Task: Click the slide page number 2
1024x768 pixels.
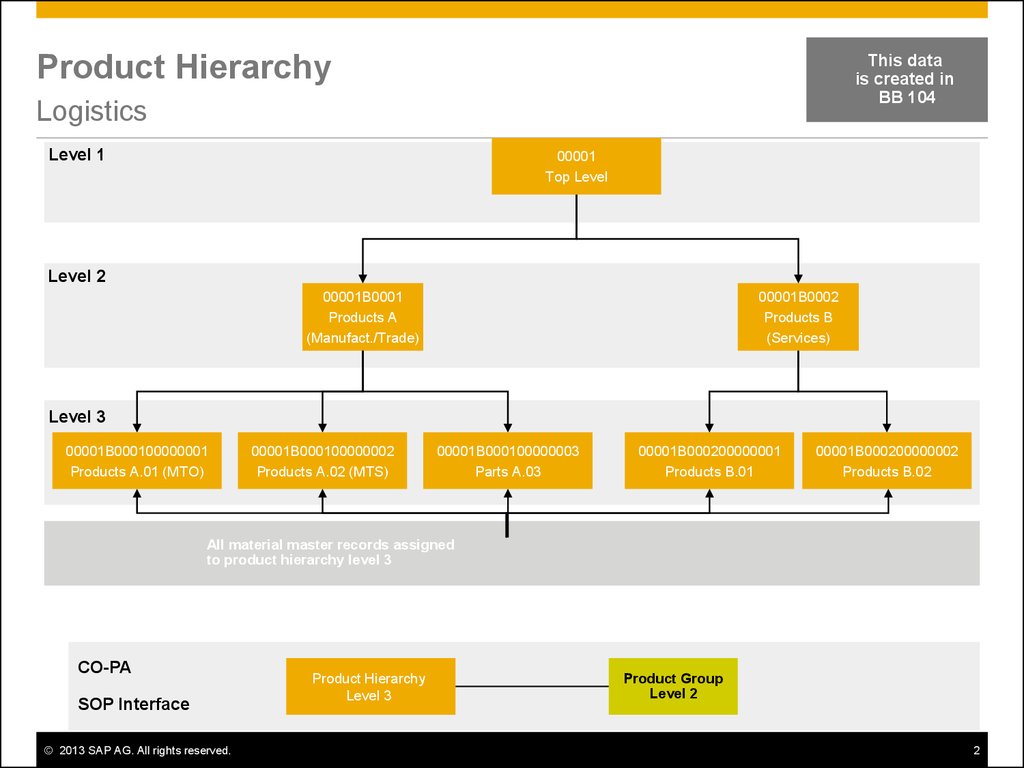Action: [976, 750]
